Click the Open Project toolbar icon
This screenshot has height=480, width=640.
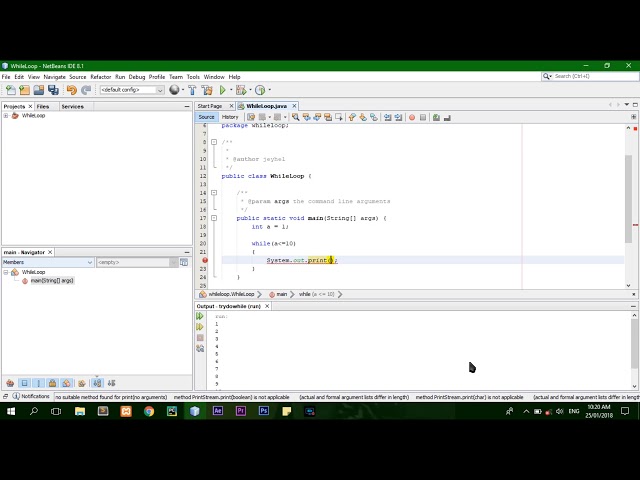click(39, 90)
